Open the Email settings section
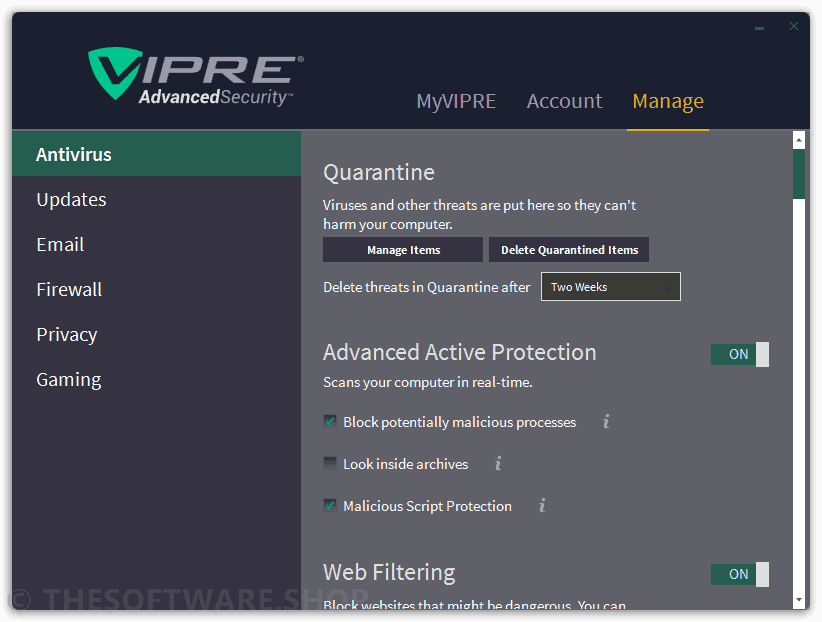 [157, 244]
